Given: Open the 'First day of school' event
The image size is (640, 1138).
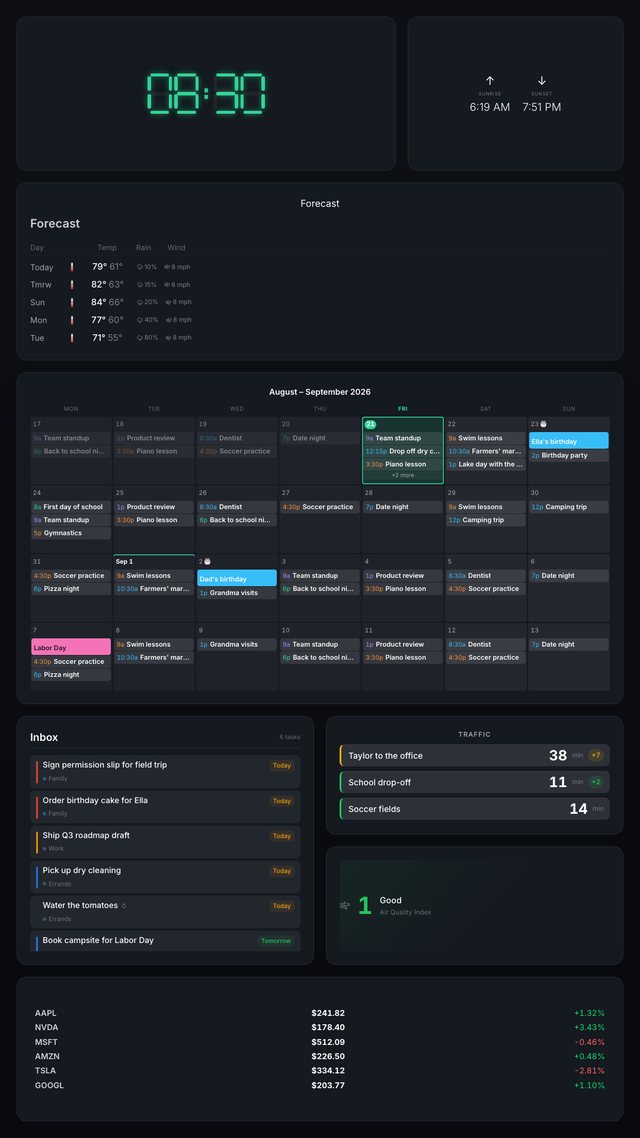Looking at the screenshot, I should 71,507.
